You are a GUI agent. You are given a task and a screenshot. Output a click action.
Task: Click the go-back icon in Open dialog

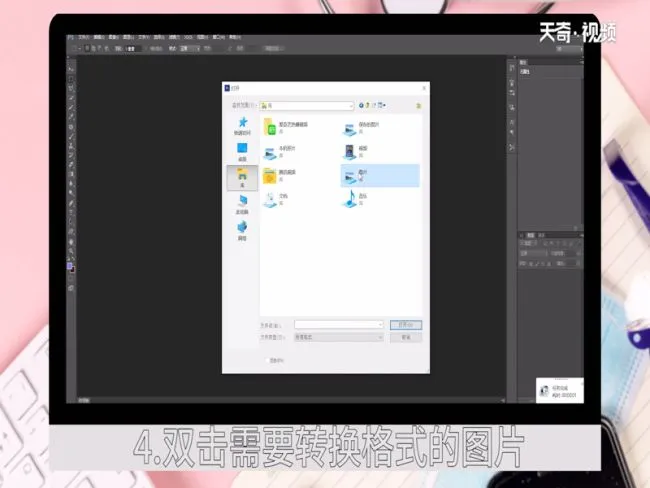point(361,105)
